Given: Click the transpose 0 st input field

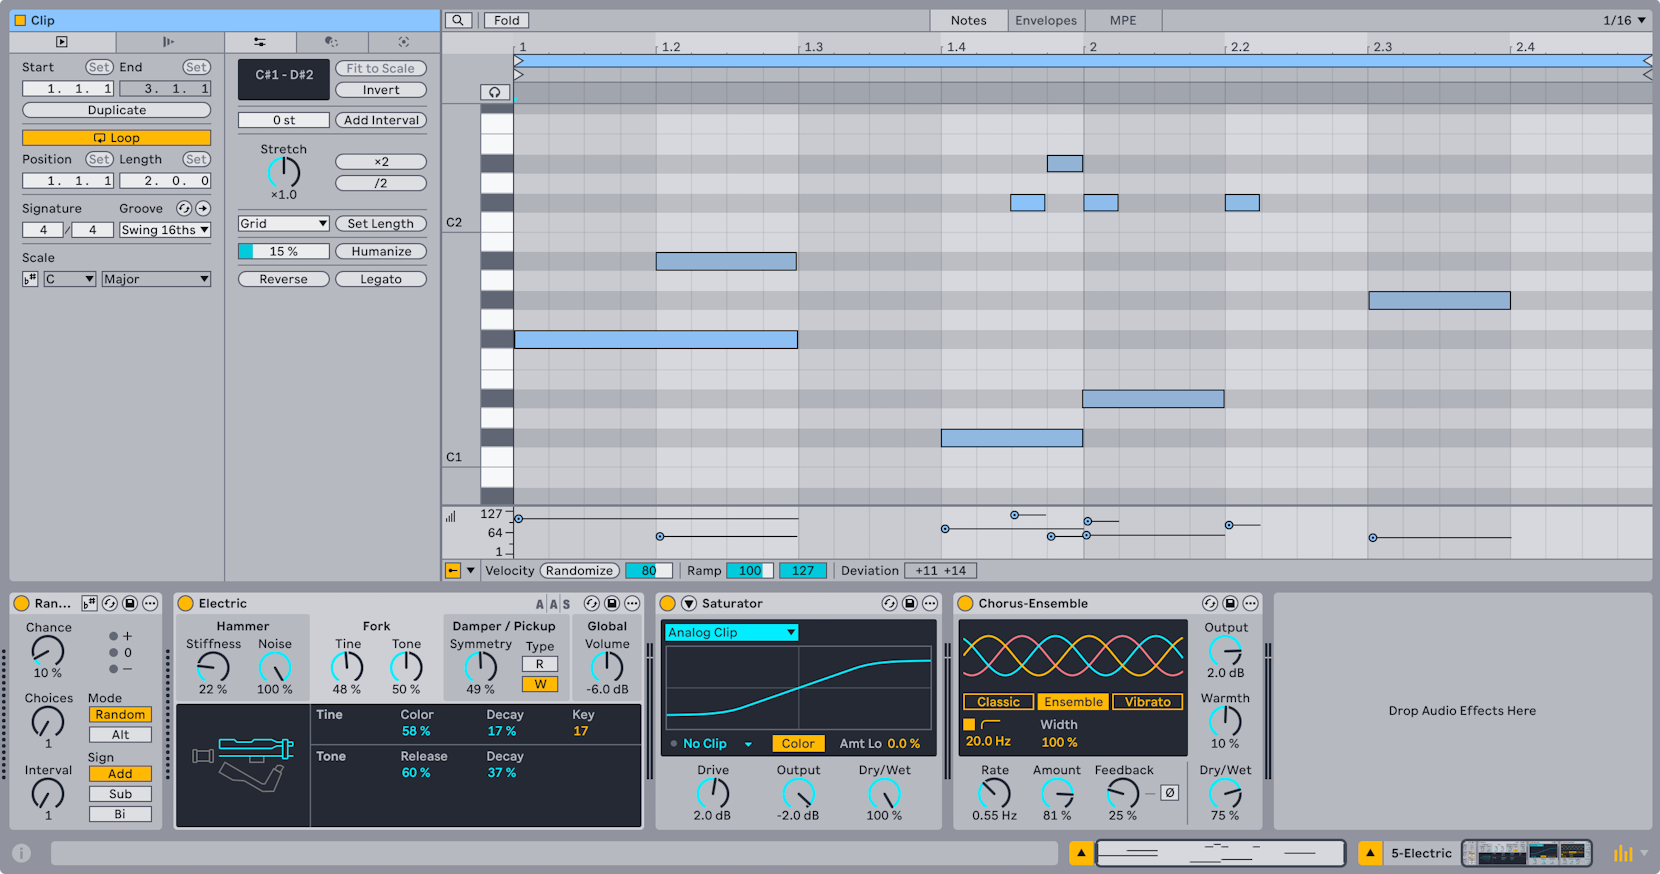Looking at the screenshot, I should click(x=284, y=120).
